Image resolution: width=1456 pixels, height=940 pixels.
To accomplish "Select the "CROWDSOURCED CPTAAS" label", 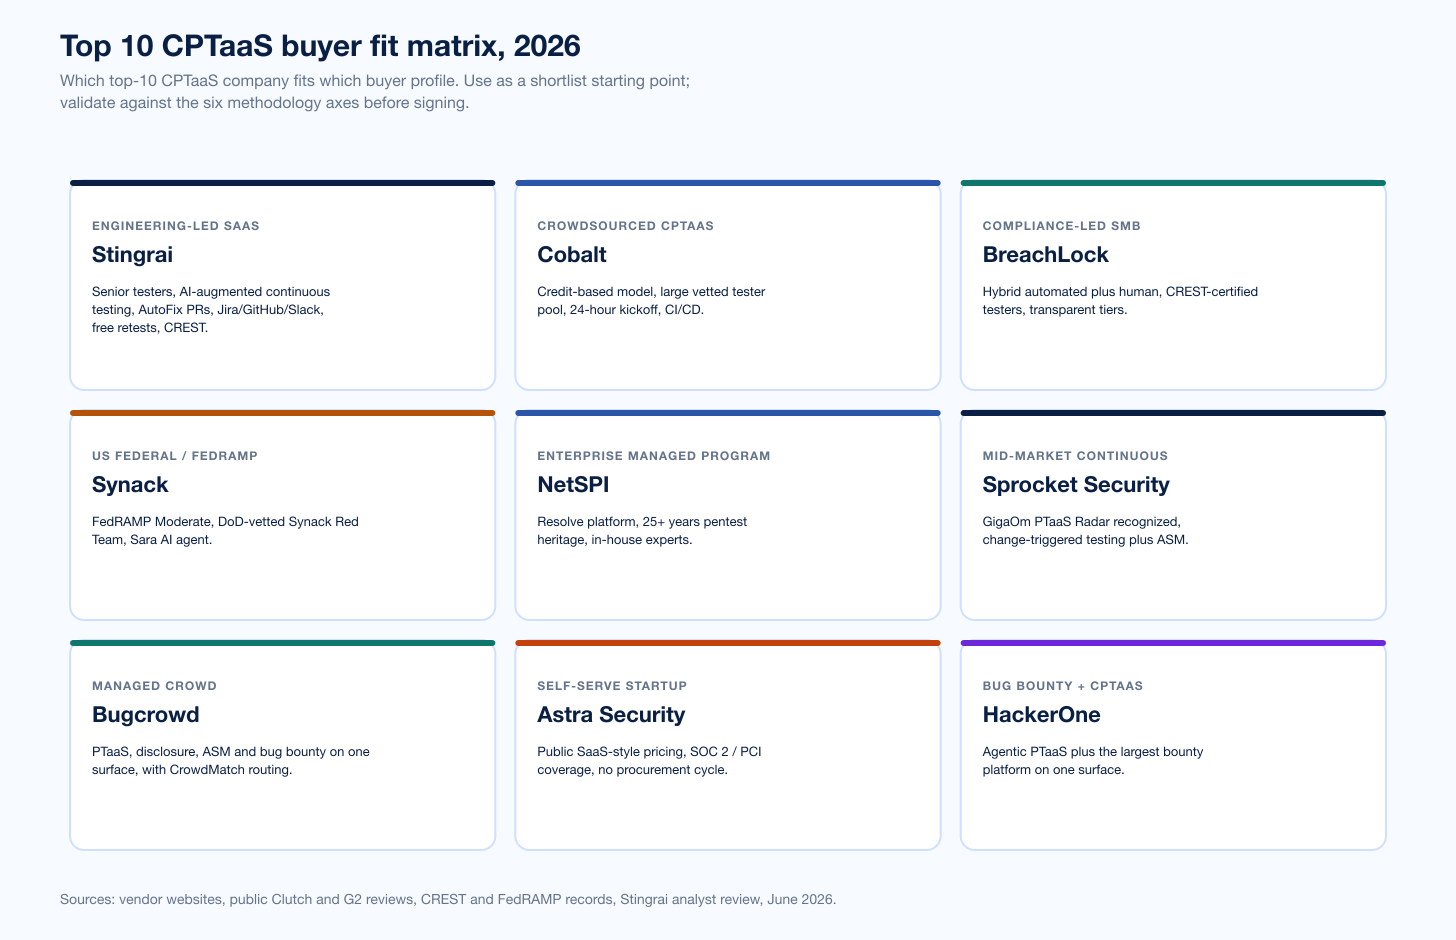I will point(626,226).
